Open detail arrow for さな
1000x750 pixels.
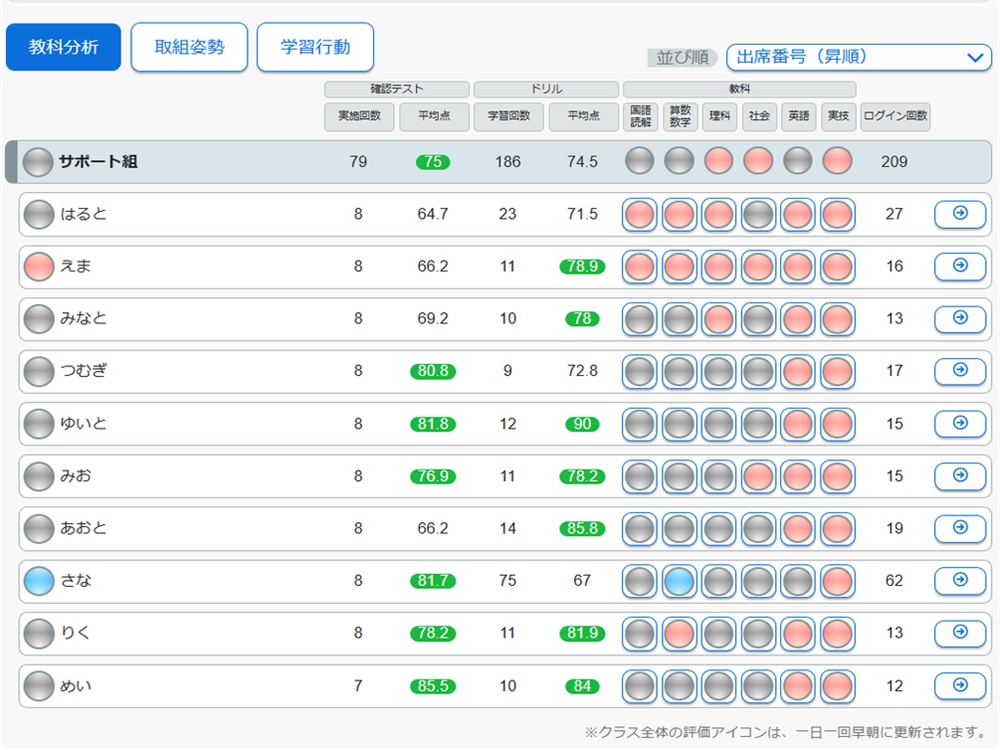pyautogui.click(x=960, y=580)
